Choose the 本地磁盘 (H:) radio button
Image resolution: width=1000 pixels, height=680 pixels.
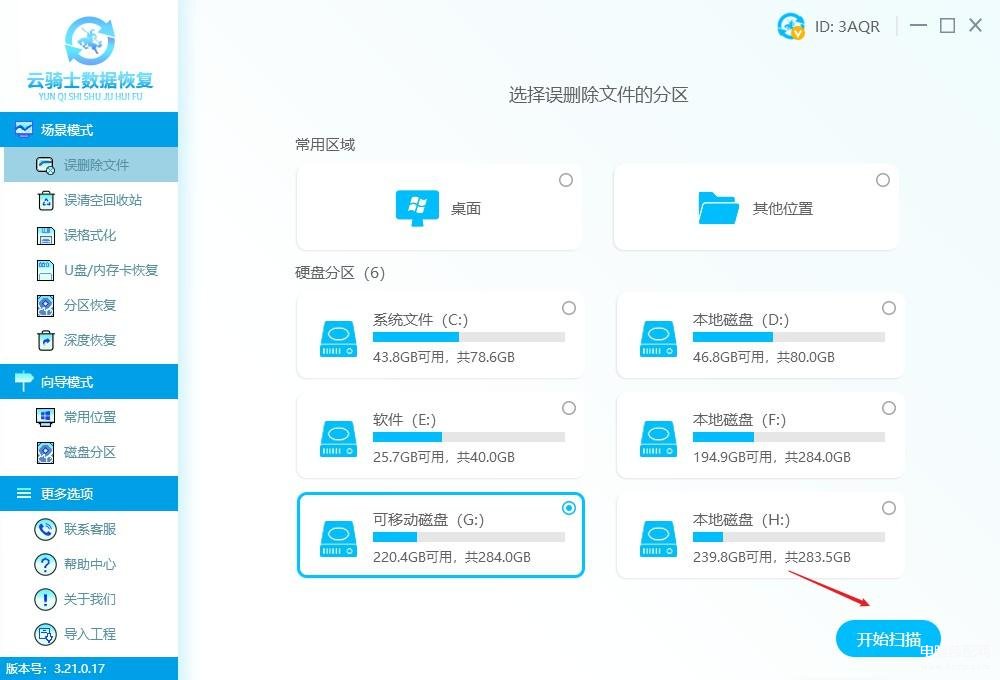(x=889, y=508)
